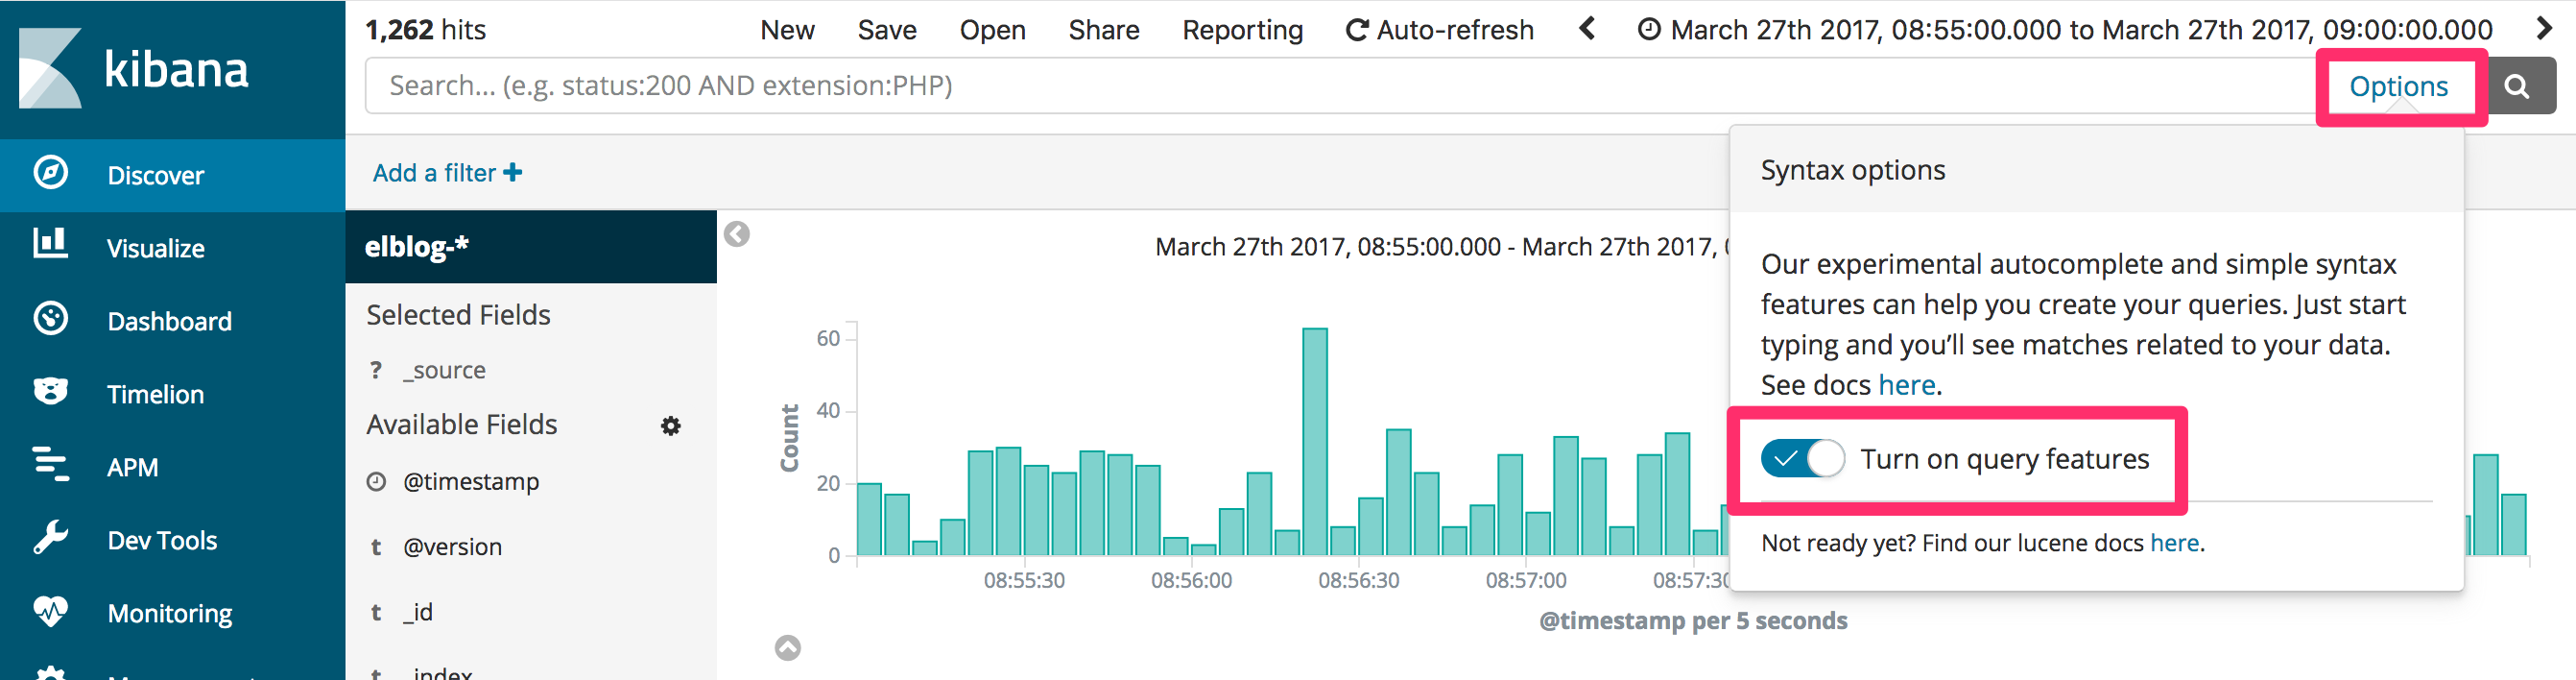Click the 08:55:30 axis tick label
Image resolution: width=2576 pixels, height=680 pixels.
coord(1024,580)
